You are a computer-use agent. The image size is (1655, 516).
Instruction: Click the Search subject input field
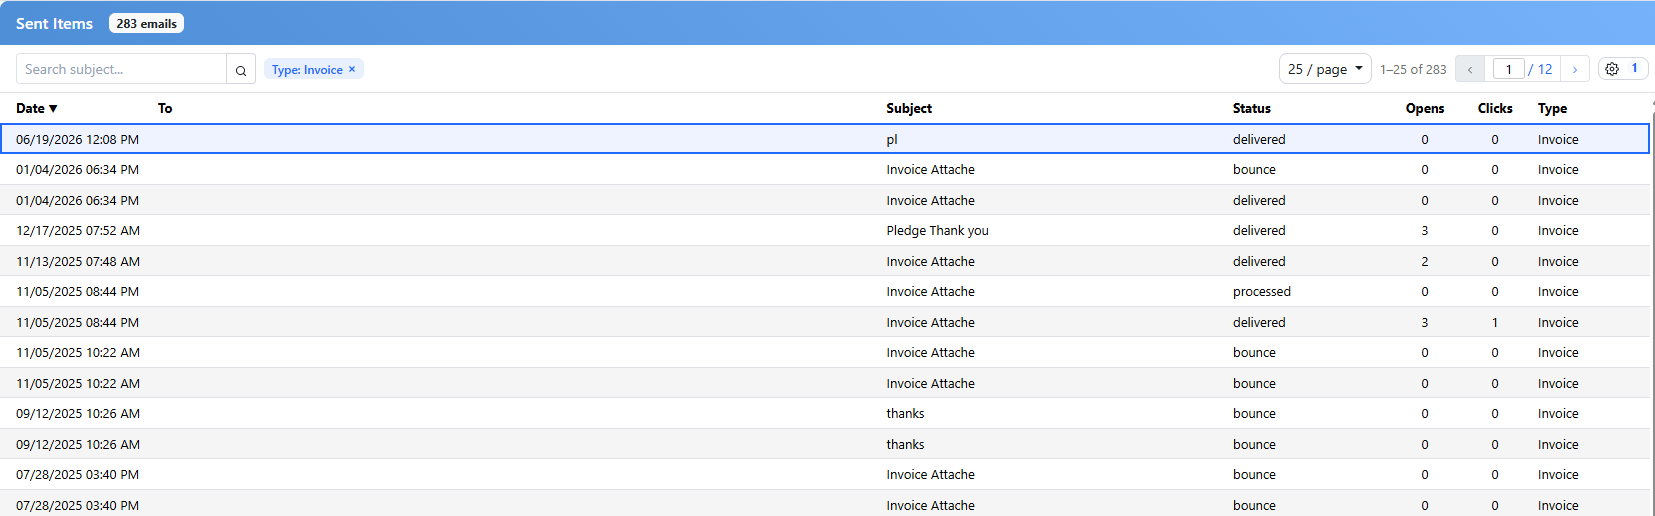coord(121,69)
